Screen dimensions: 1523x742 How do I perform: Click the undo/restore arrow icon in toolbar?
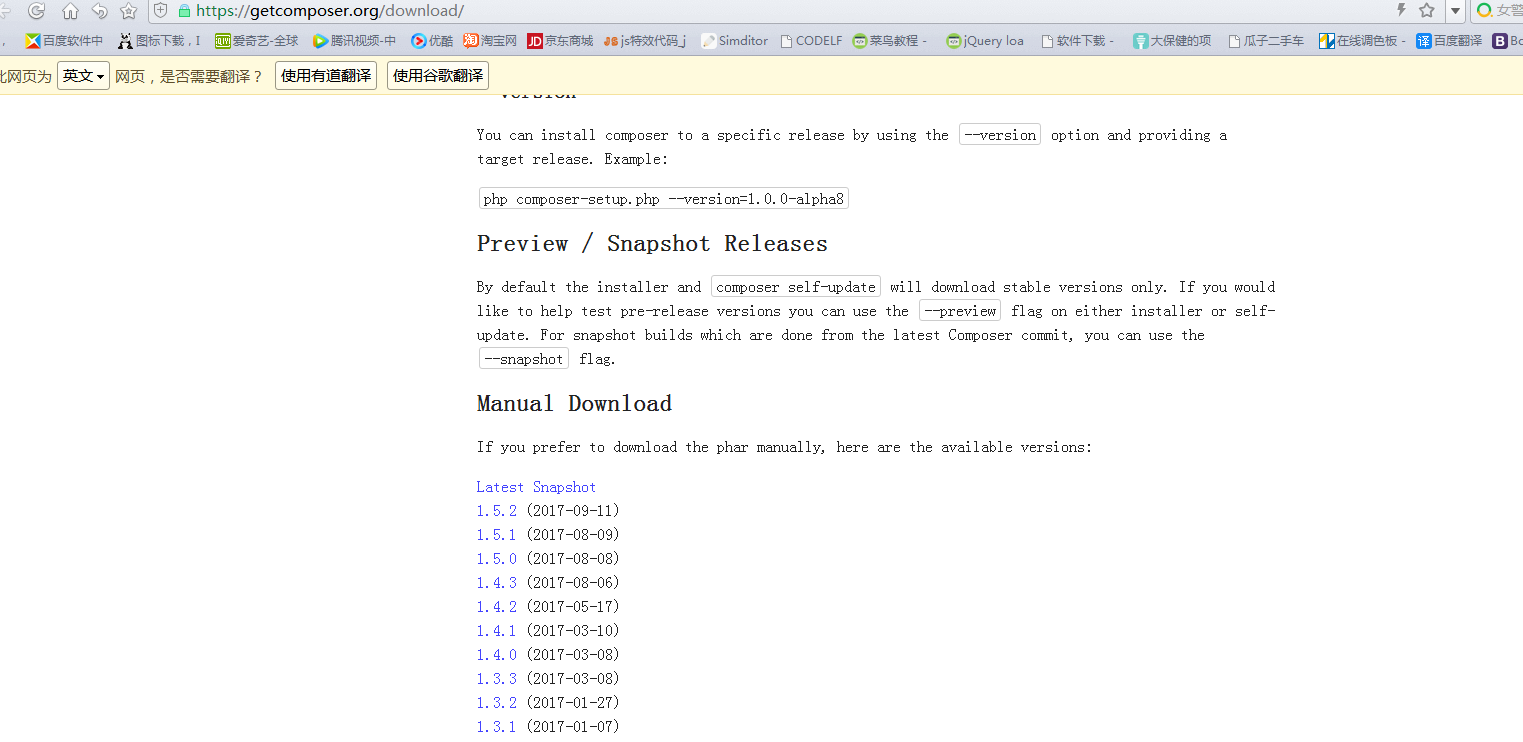pyautogui.click(x=99, y=11)
